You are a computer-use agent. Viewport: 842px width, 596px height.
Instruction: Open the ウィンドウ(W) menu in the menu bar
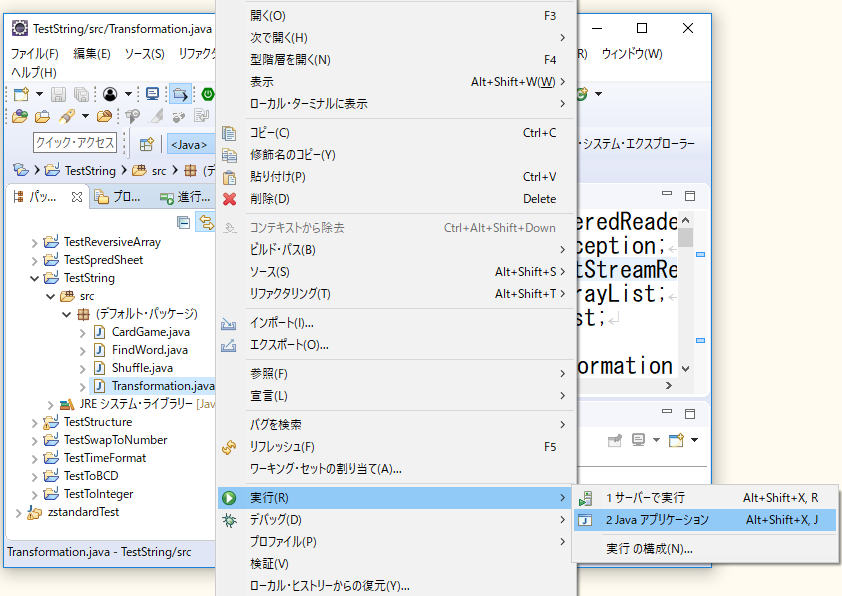[632, 54]
